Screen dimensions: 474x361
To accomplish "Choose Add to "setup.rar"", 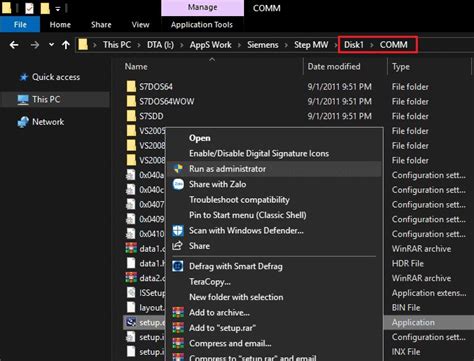I will pyautogui.click(x=222, y=328).
